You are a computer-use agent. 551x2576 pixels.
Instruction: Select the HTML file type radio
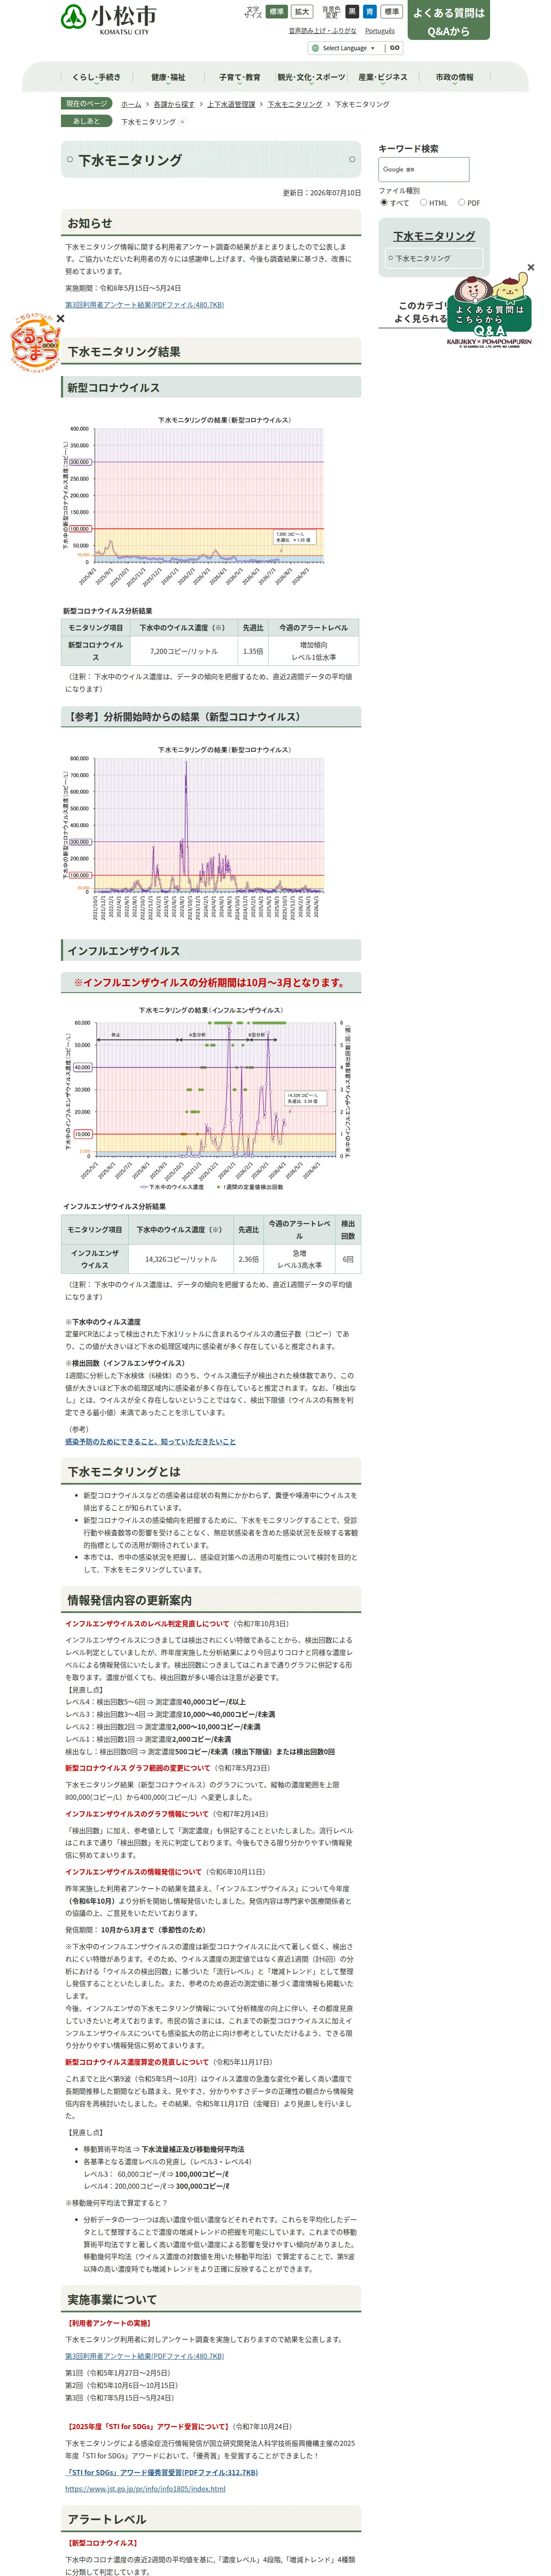(423, 202)
